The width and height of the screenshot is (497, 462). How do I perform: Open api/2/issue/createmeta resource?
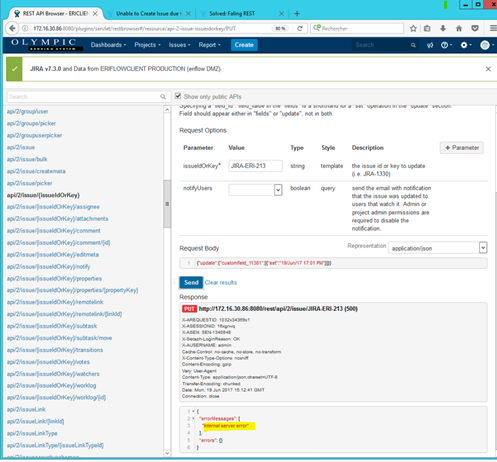click(x=36, y=171)
